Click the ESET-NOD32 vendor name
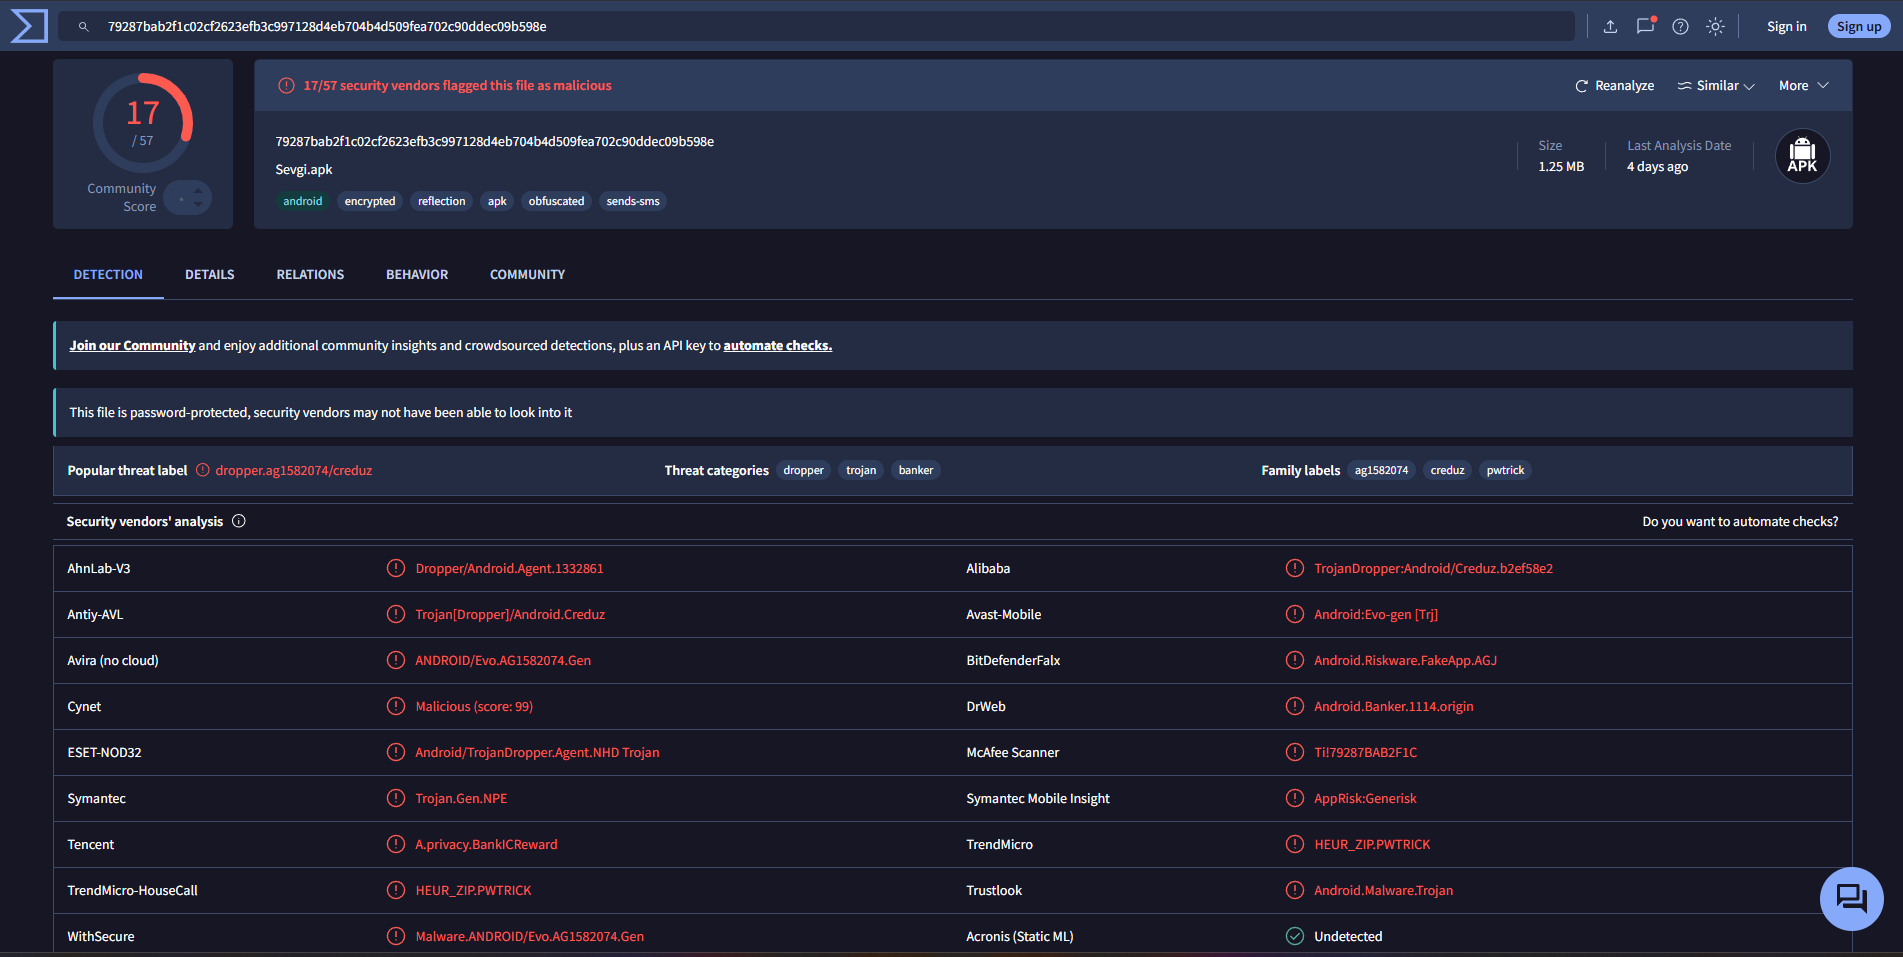The image size is (1903, 957). 104,752
